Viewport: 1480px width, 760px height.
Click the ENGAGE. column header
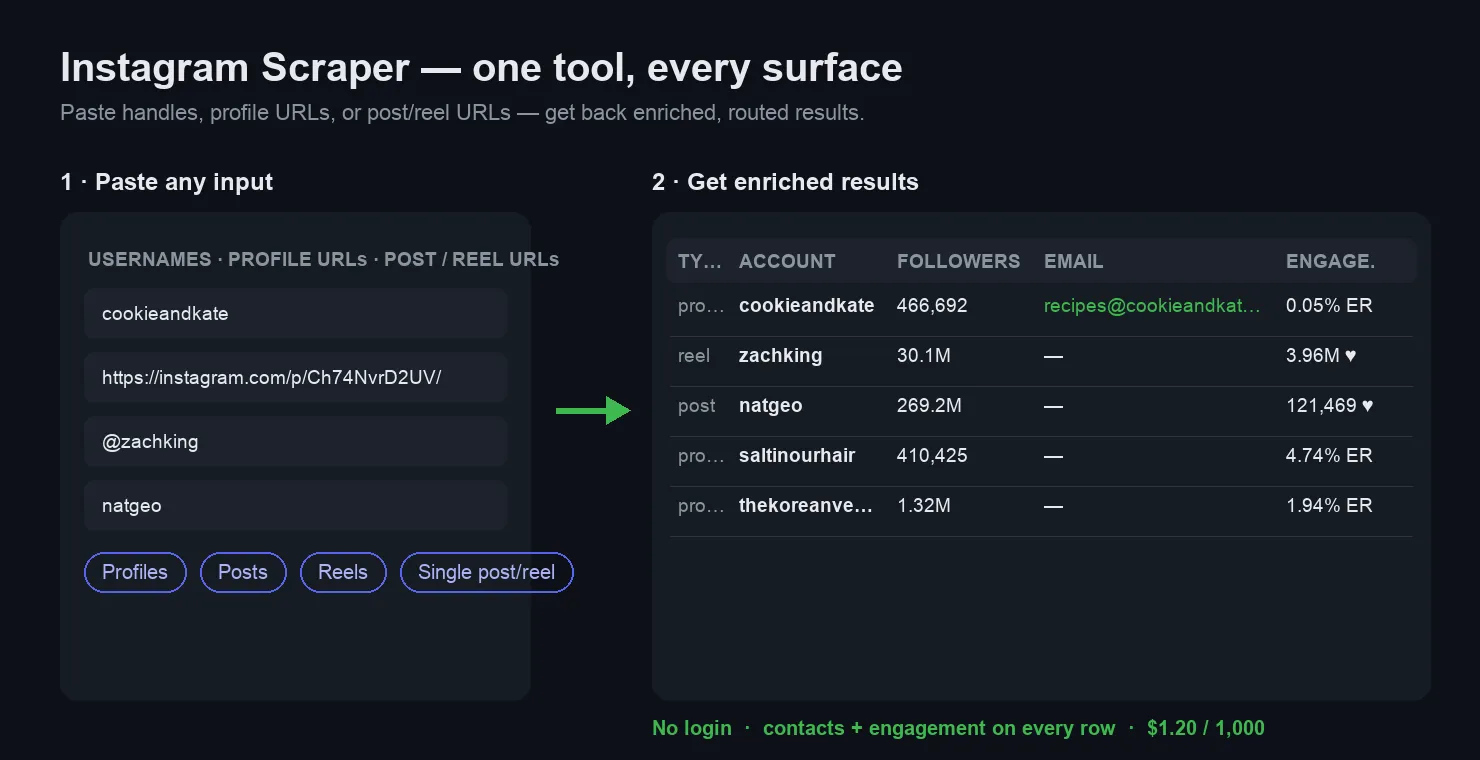tap(1330, 261)
